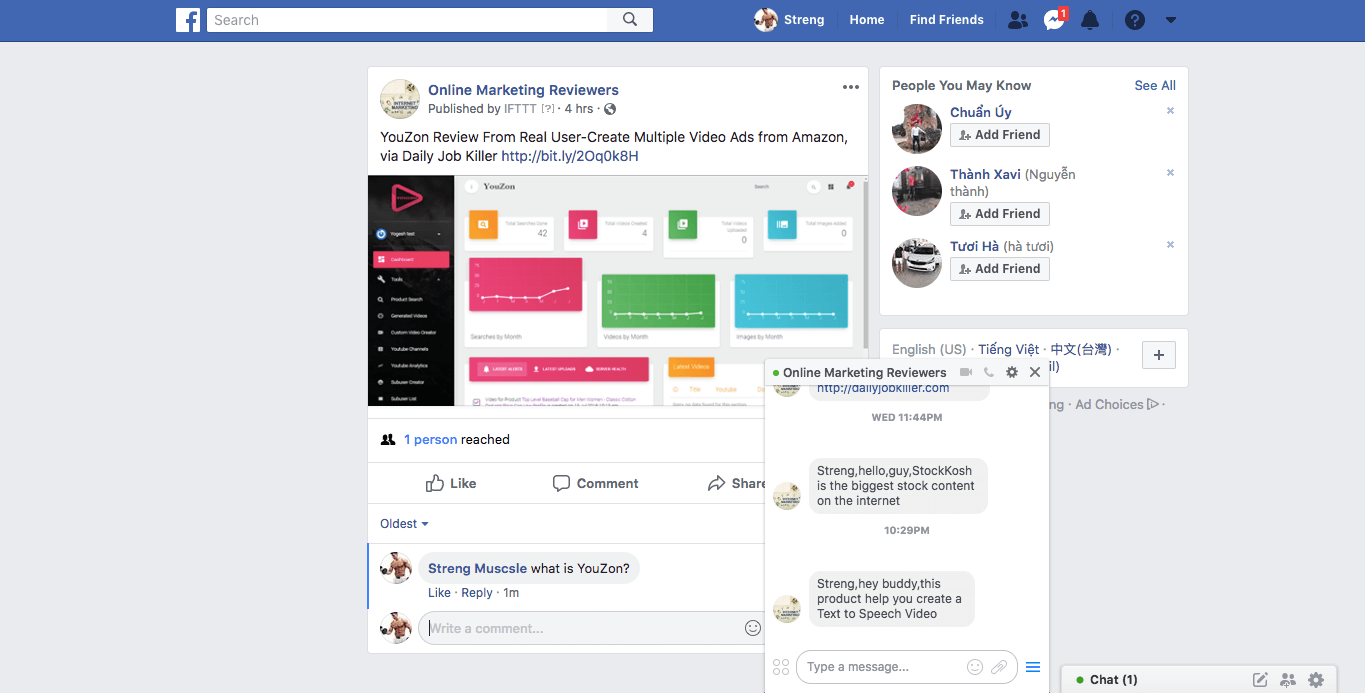The image size is (1365, 693).
Task: Click the Search field in the top bar
Action: [x=407, y=20]
